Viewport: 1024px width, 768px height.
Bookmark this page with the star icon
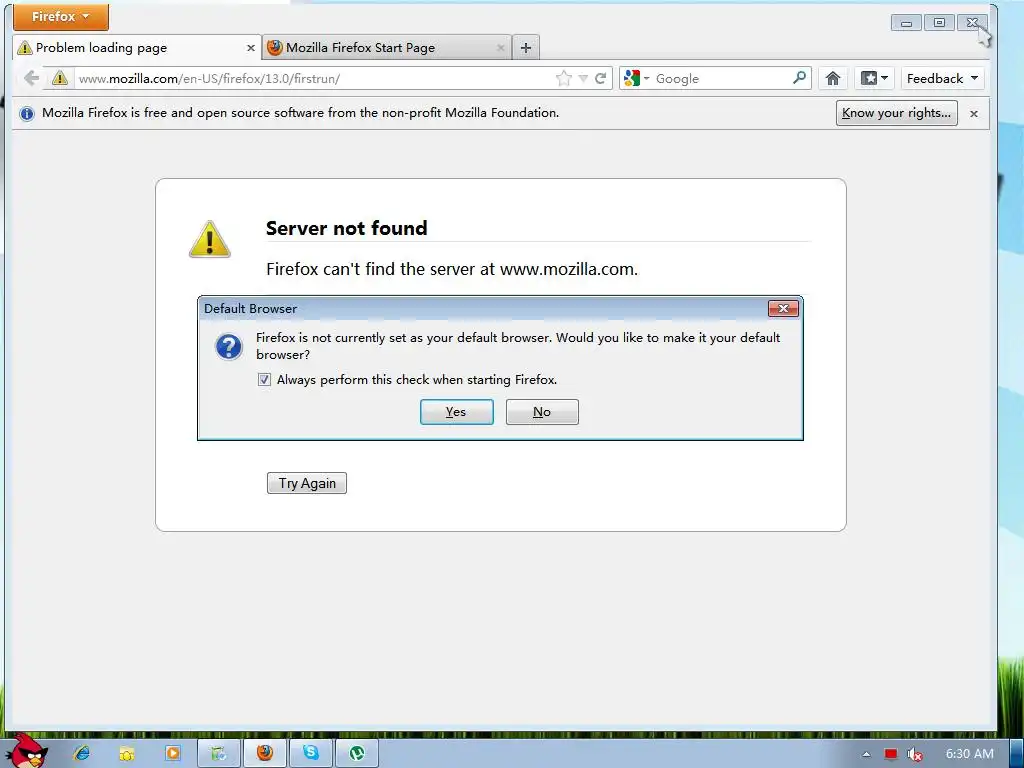click(x=564, y=78)
